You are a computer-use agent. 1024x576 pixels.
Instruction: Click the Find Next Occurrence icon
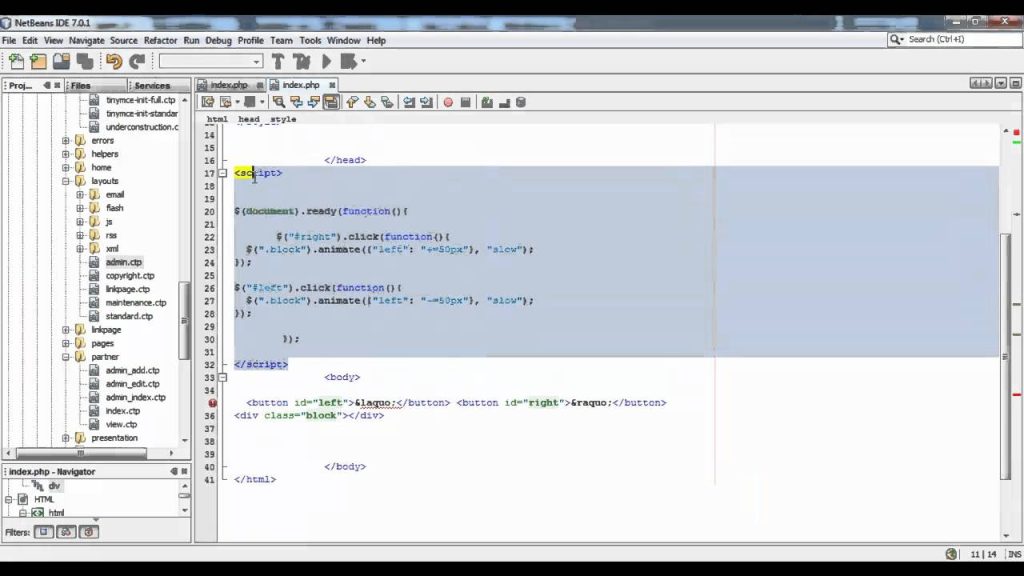click(x=313, y=102)
